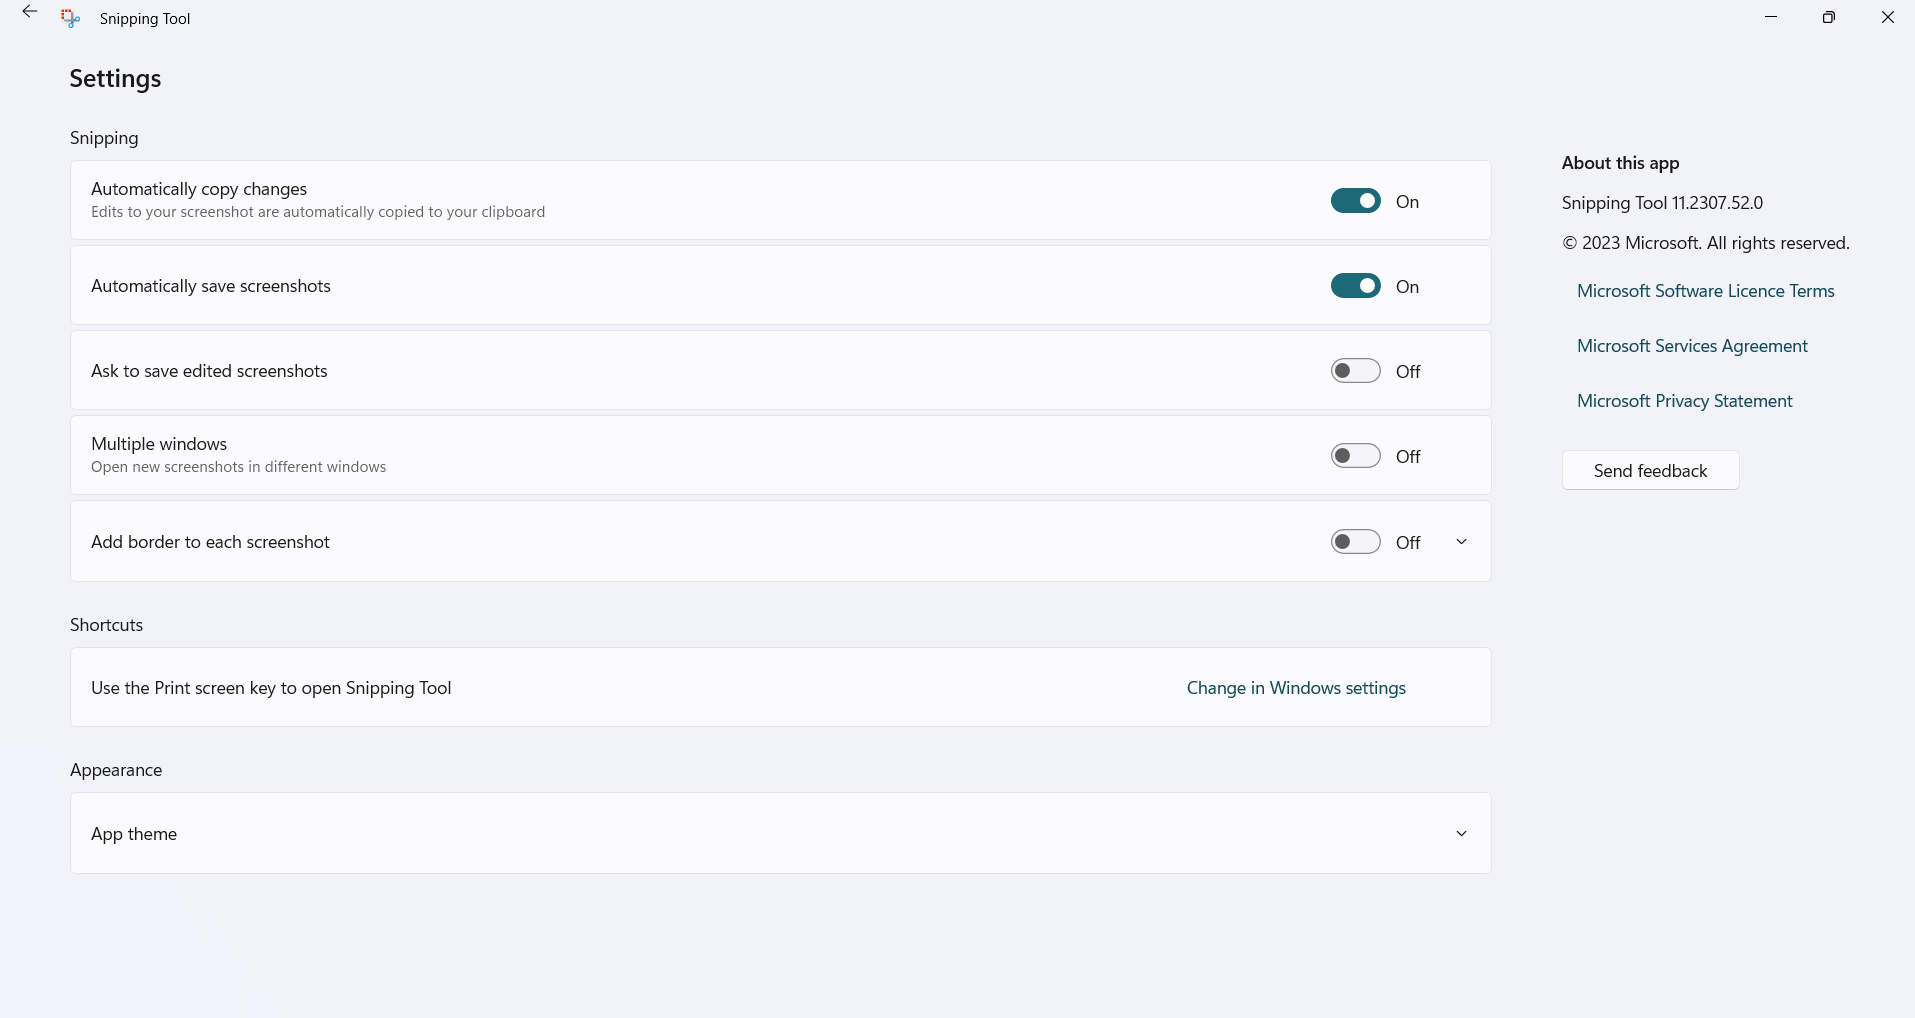Open Microsoft Services Agreement link

tap(1692, 346)
